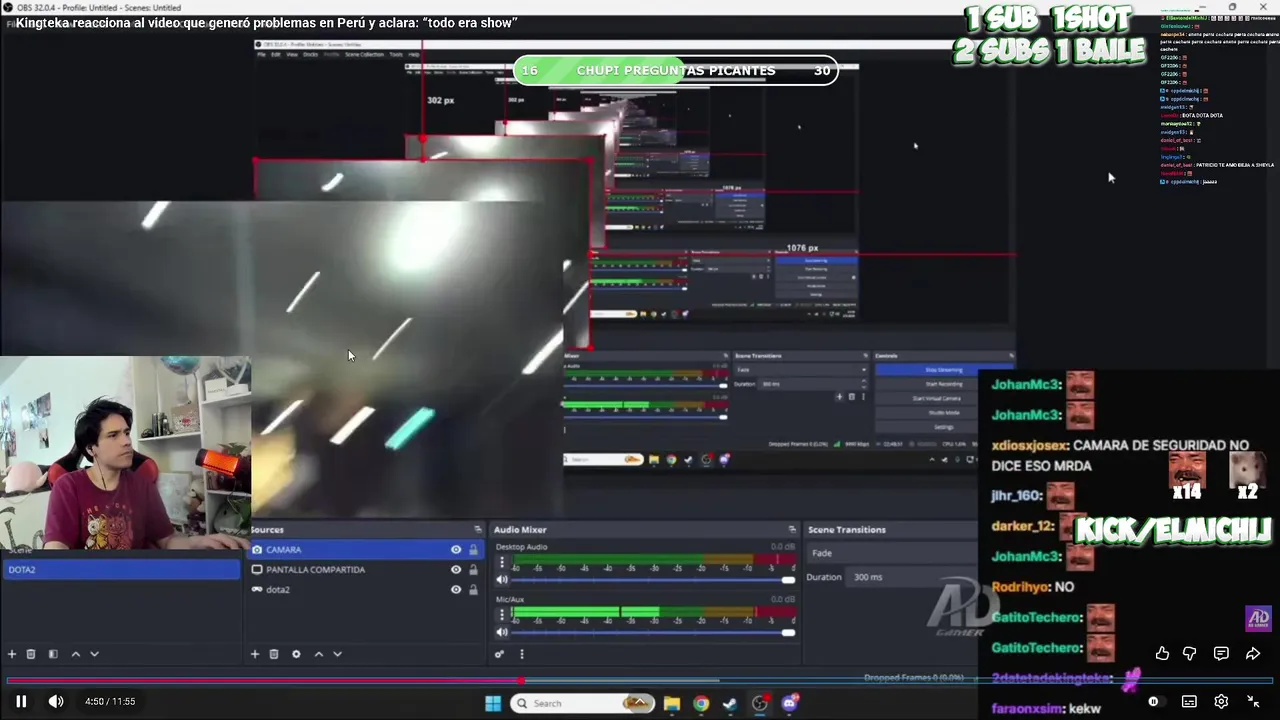The width and height of the screenshot is (1280, 720).
Task: Pause the video playback
Action: (21, 701)
